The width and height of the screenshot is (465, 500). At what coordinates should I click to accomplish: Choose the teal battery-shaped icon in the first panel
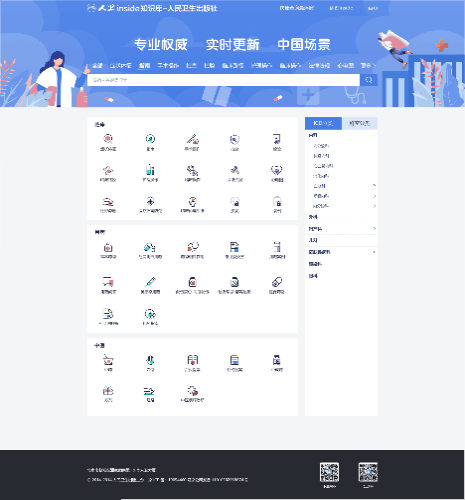(x=150, y=170)
